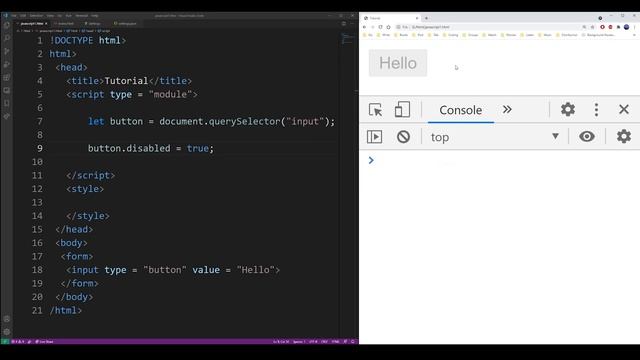The height and width of the screenshot is (360, 640).
Task: Click the inspect element picker icon in DevTools
Action: pos(375,110)
